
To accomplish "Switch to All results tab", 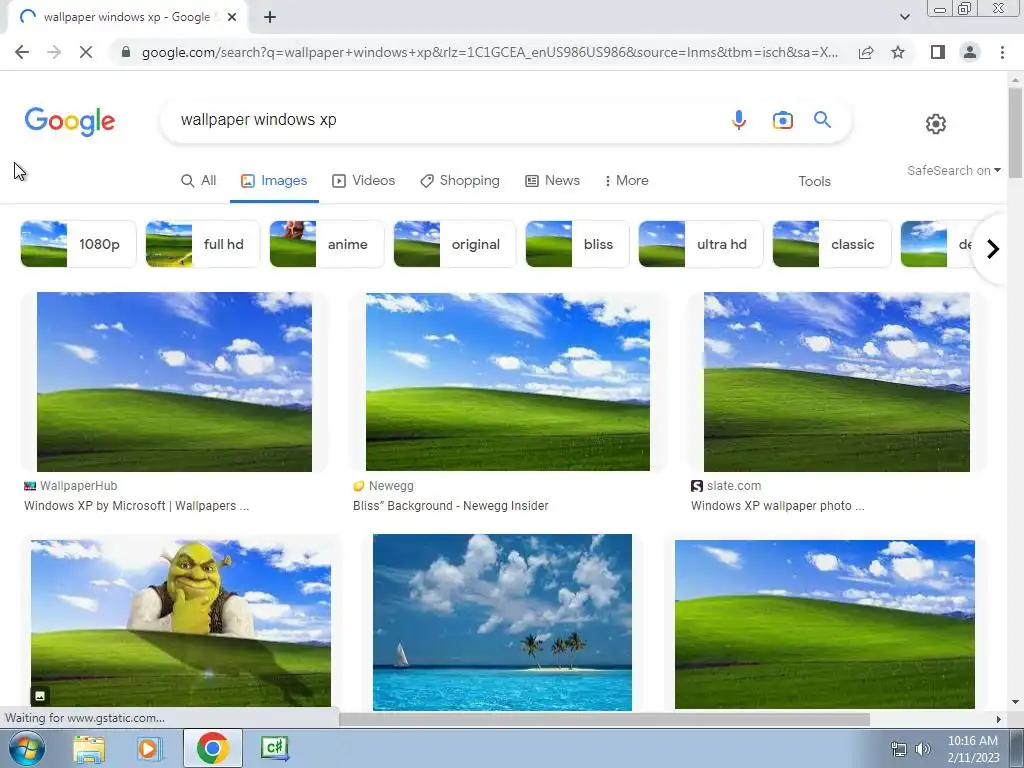I will coord(199,181).
